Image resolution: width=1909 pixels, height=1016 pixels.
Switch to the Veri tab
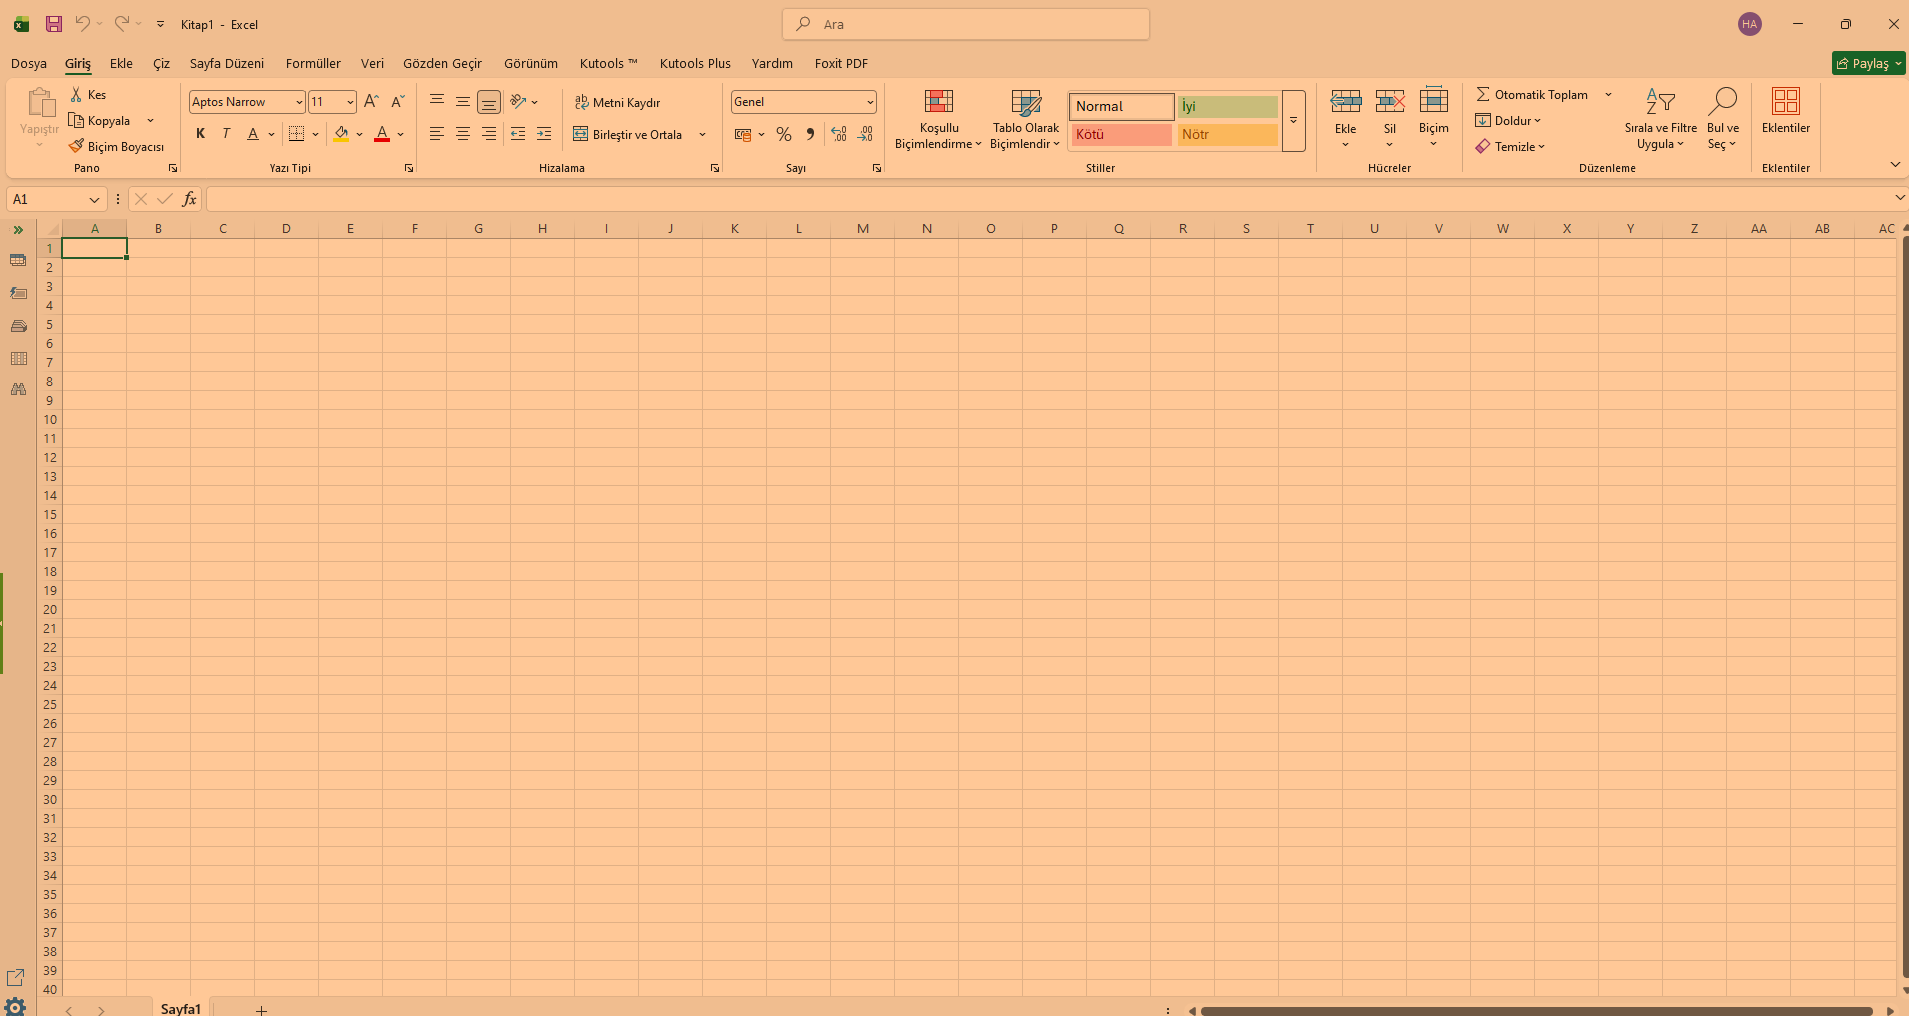pos(372,63)
